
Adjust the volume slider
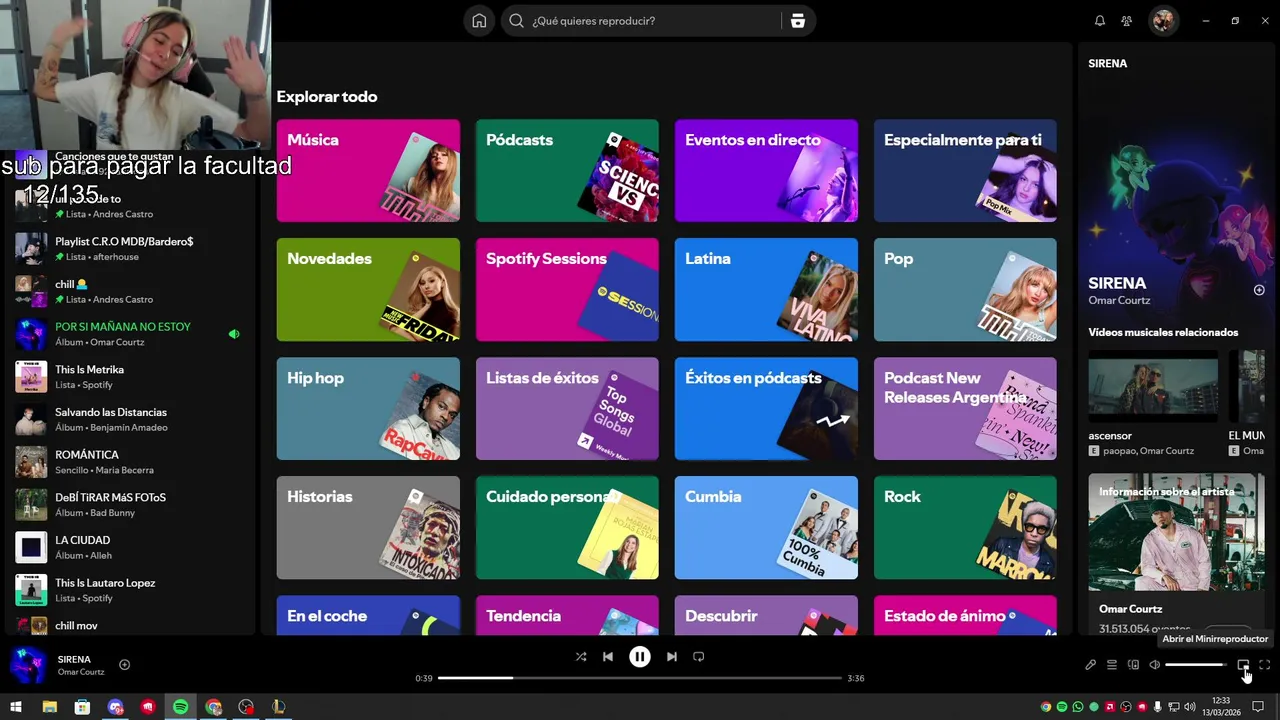point(1197,665)
